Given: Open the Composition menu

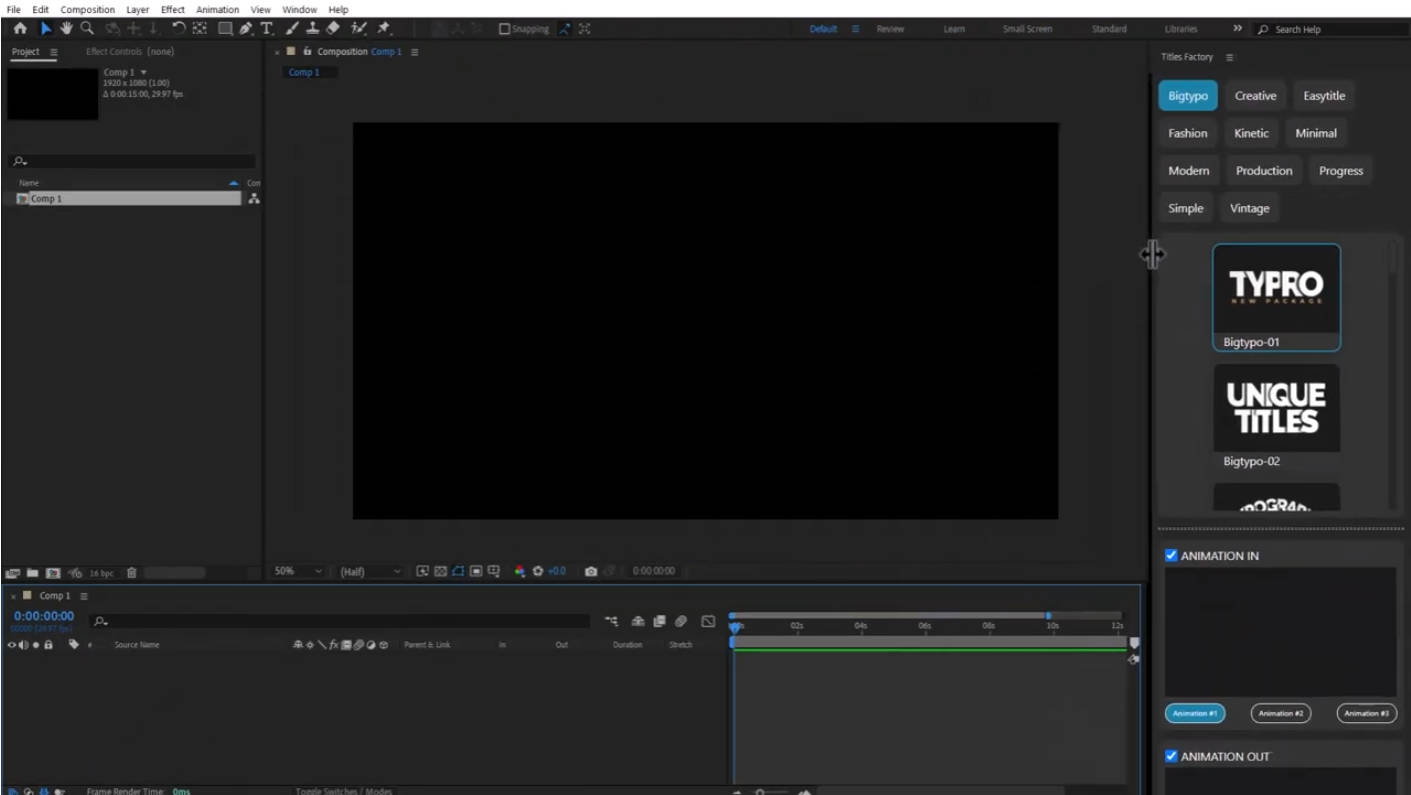Looking at the screenshot, I should [88, 9].
